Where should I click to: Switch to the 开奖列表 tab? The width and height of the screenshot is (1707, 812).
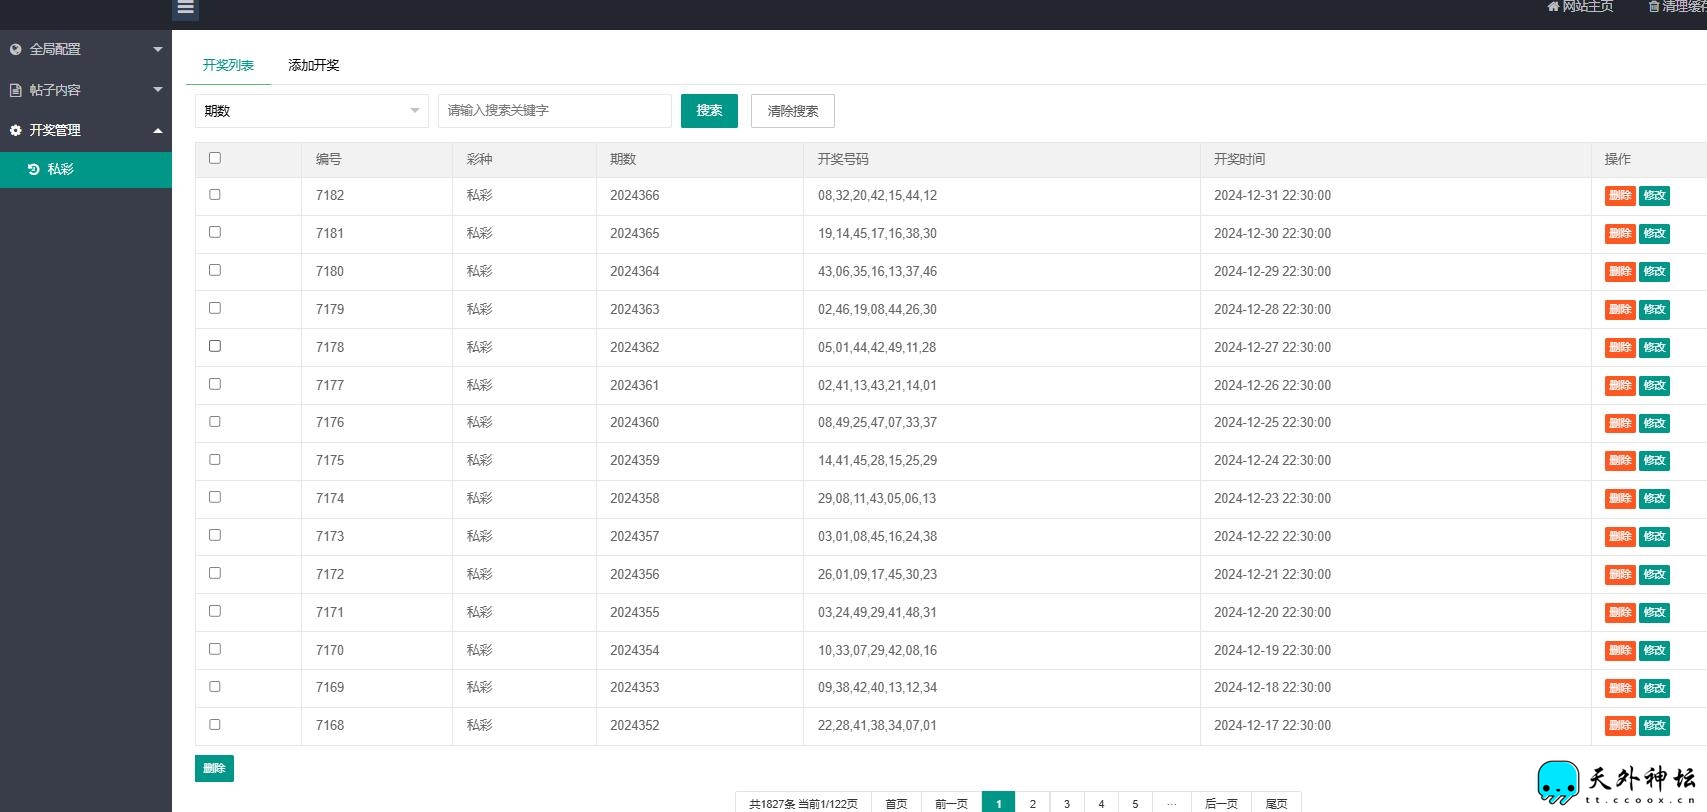(228, 65)
